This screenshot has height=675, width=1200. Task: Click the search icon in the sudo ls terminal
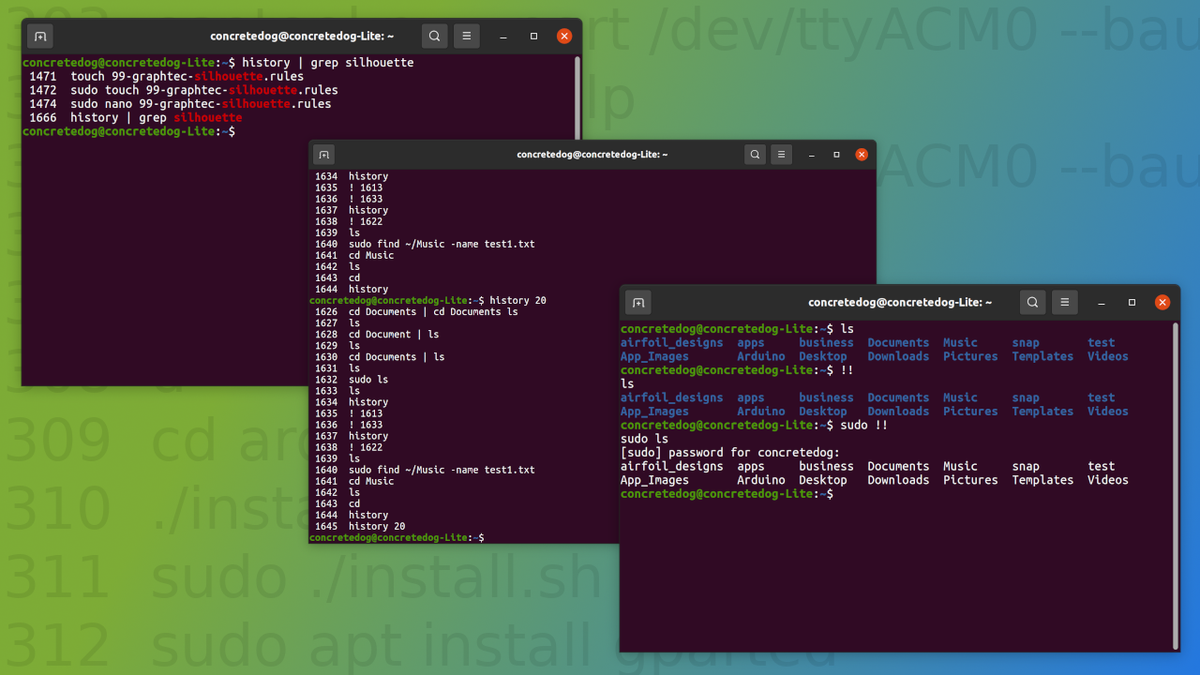click(1032, 302)
